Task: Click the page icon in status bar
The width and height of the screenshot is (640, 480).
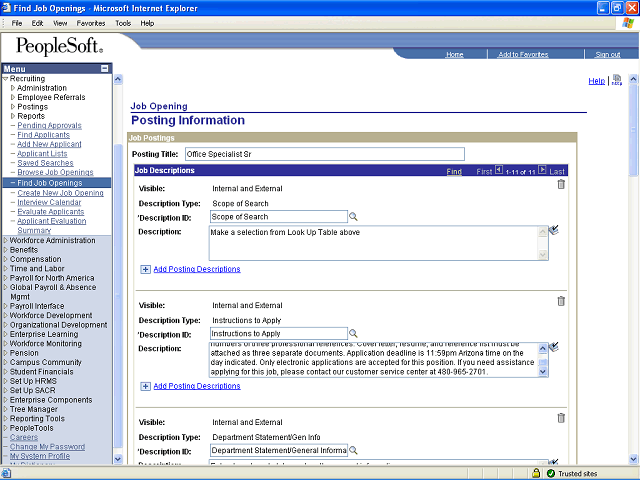Action: pos(6,473)
